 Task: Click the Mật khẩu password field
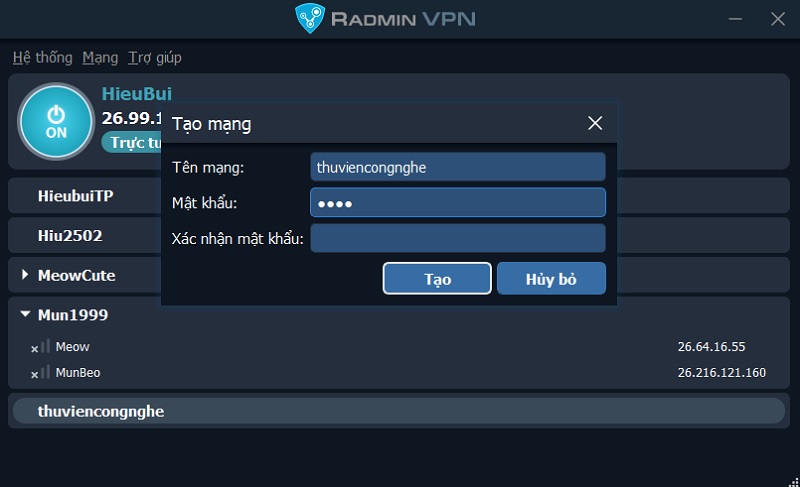pos(458,202)
